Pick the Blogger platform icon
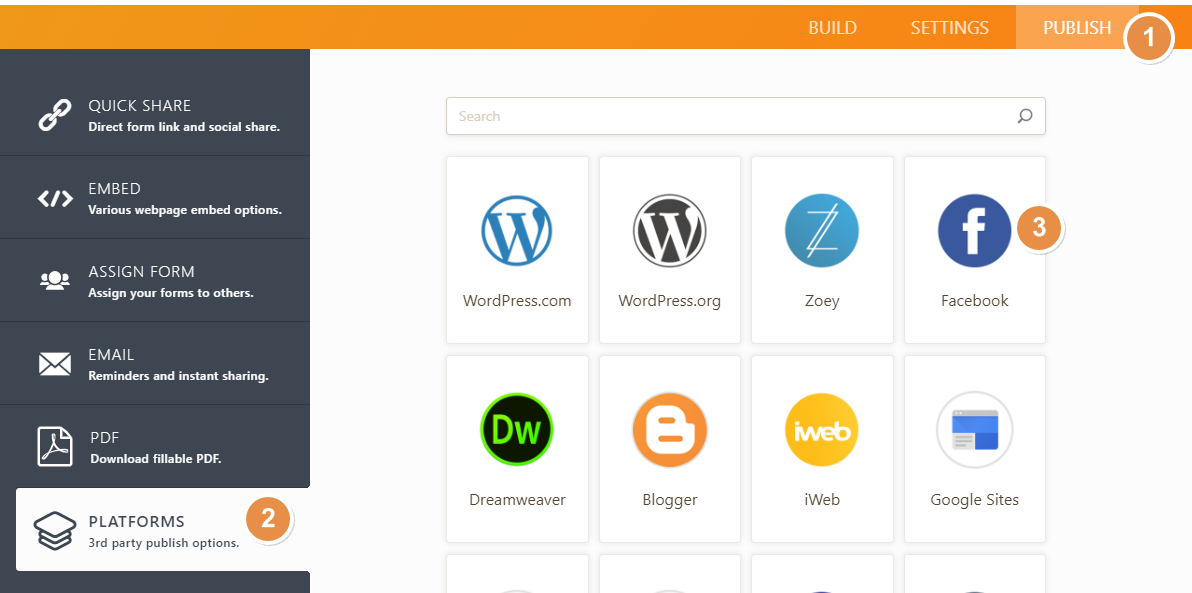This screenshot has width=1192, height=593. pos(669,430)
